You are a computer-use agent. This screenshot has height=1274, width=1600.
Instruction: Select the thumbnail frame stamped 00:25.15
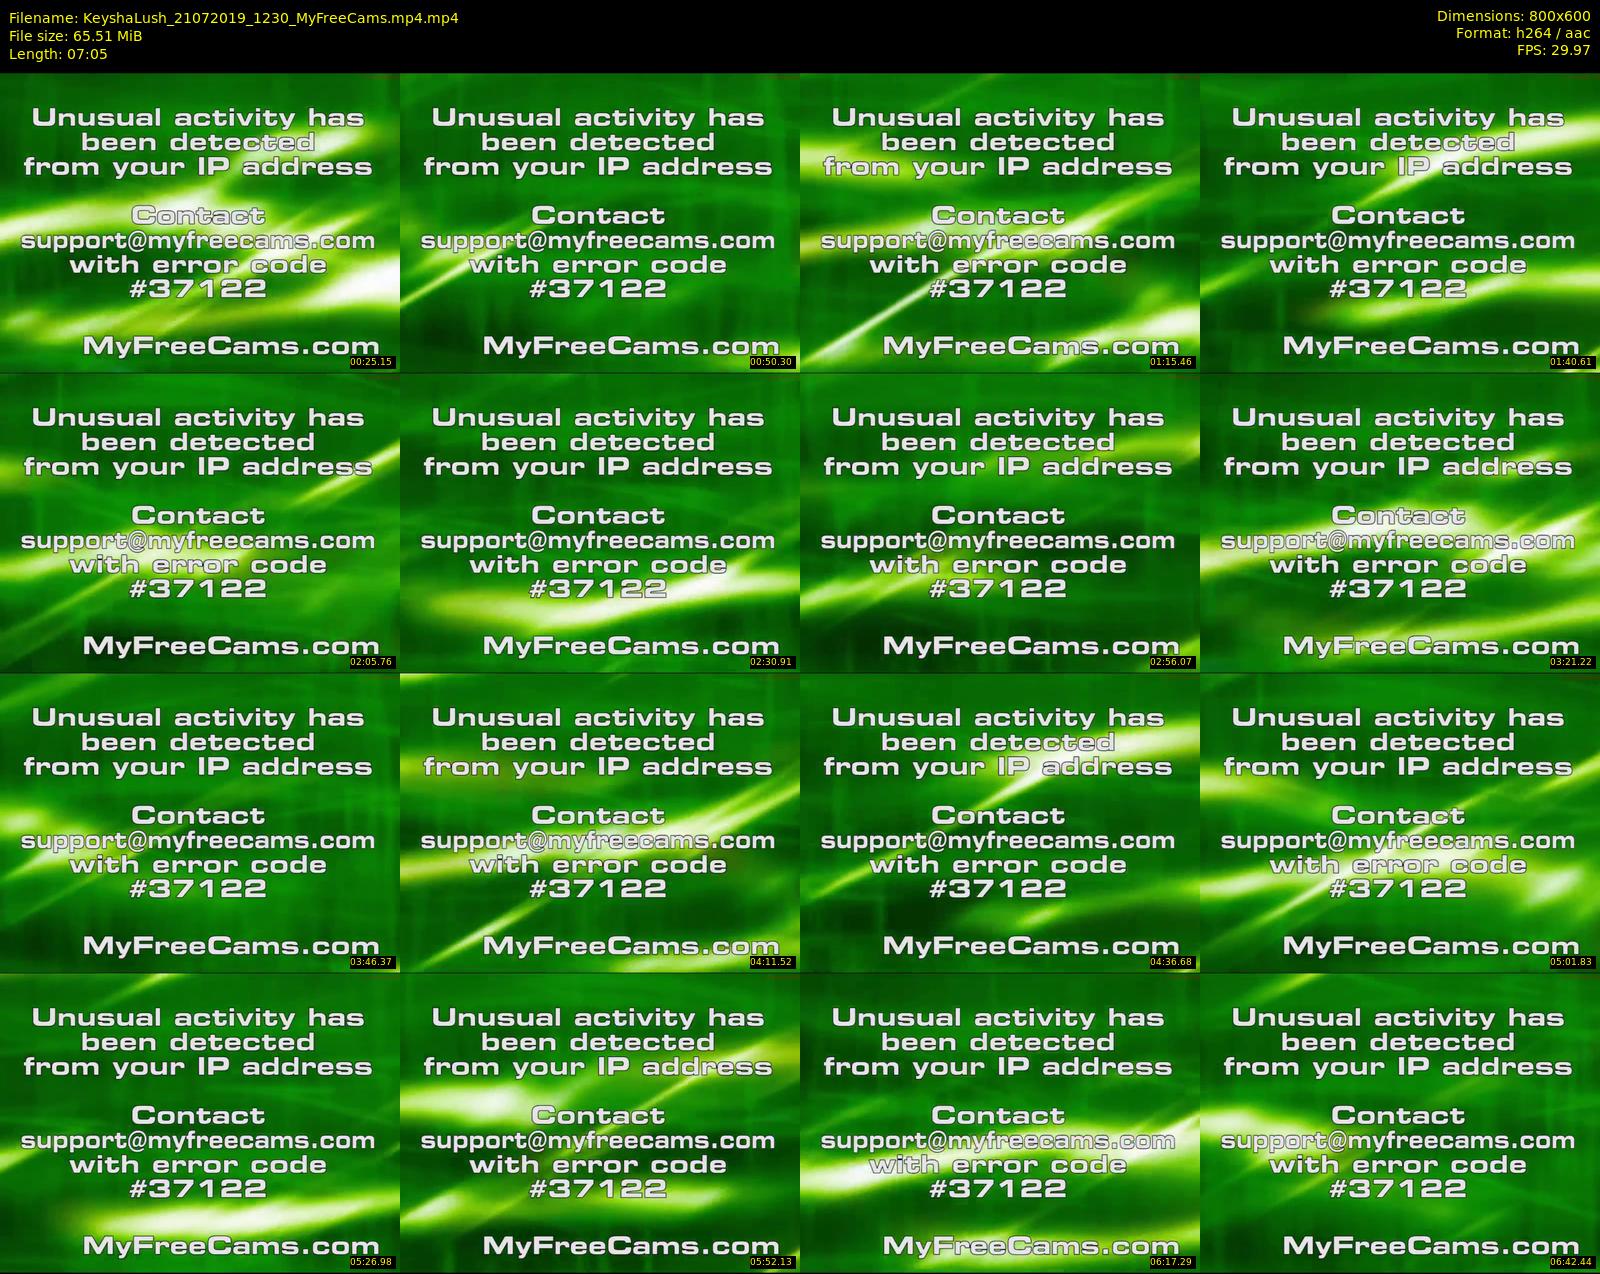coord(200,222)
